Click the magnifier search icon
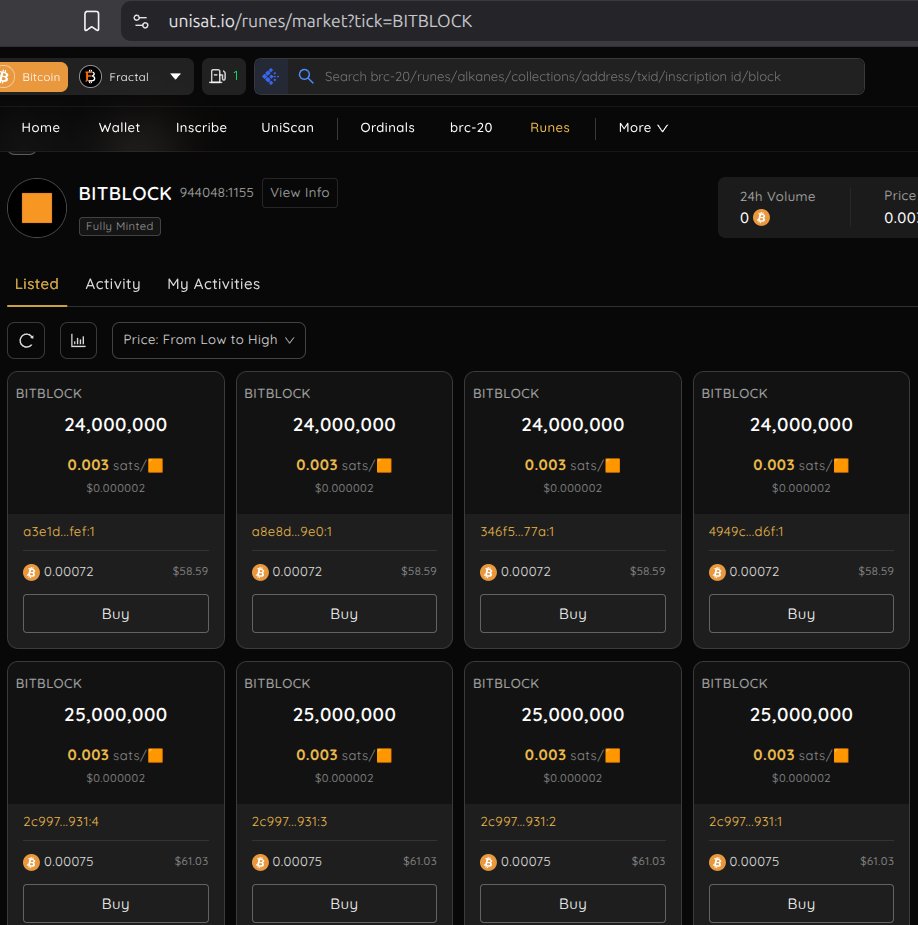The height and width of the screenshot is (925, 918). (x=306, y=76)
